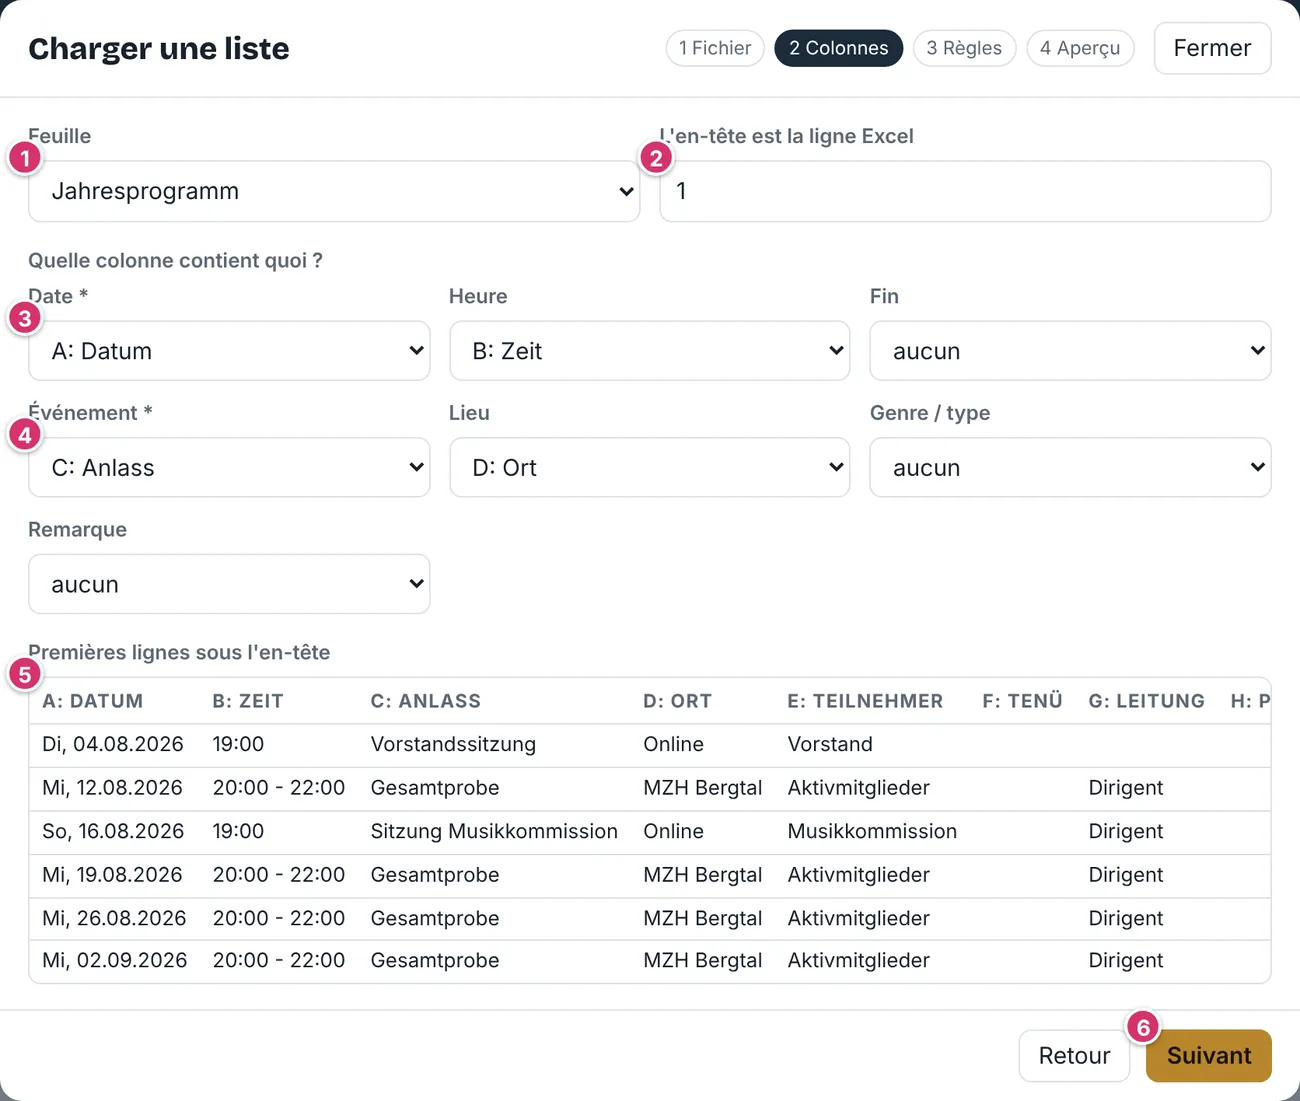Click the date Mi, 02.09.2026
Viewport: 1300px width, 1101px height.
(114, 960)
